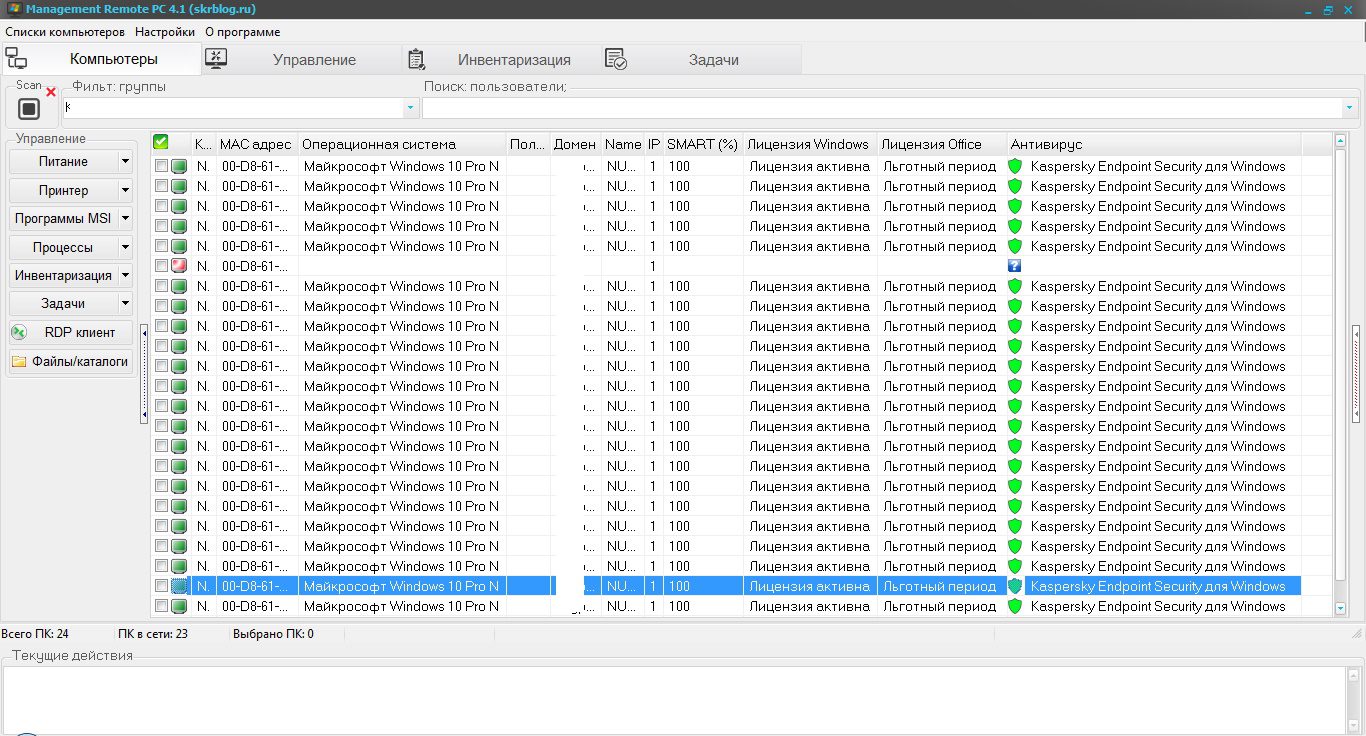Click the computer status icon in the highlighted row
The height and width of the screenshot is (736, 1366).
179,586
